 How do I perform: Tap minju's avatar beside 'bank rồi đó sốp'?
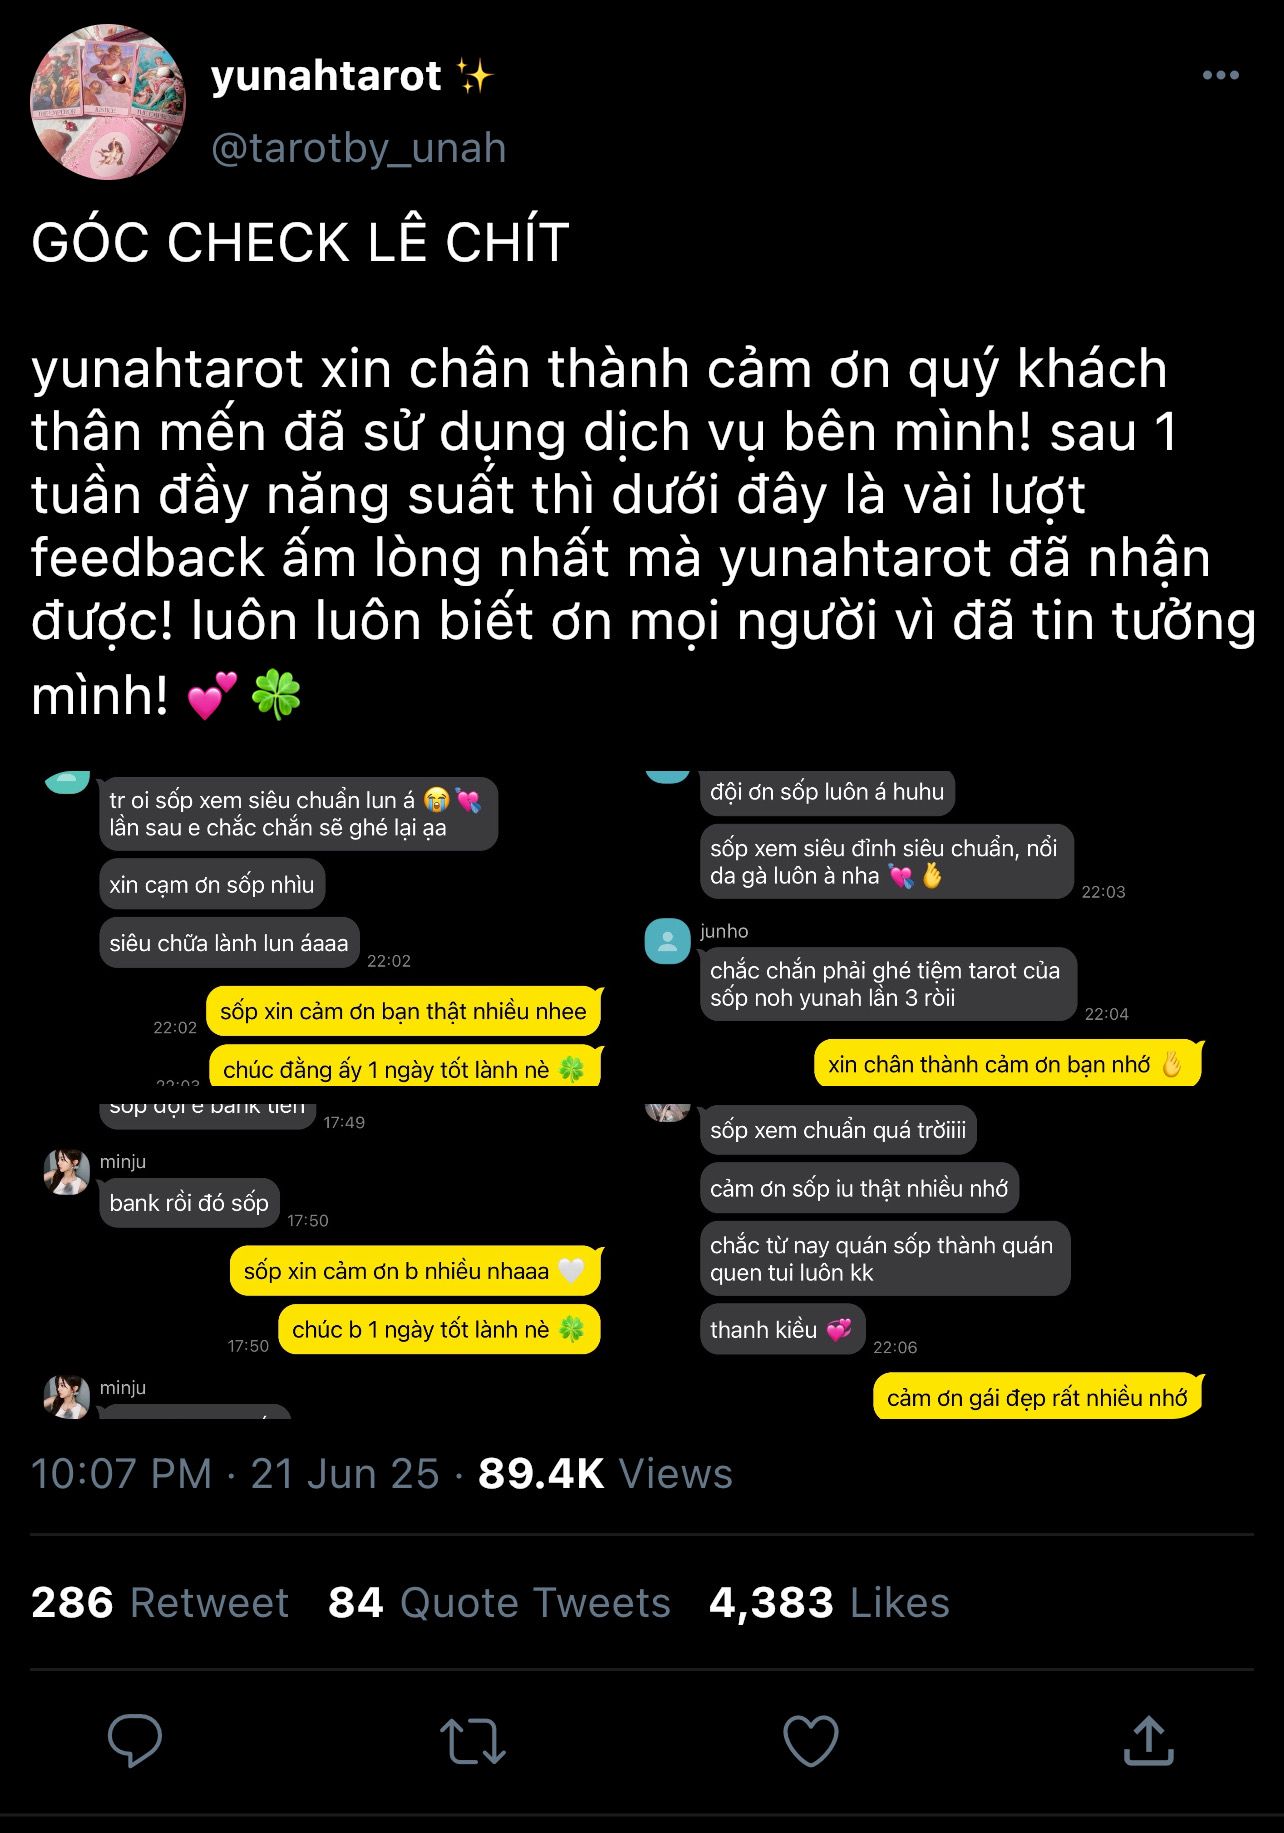[x=67, y=1171]
